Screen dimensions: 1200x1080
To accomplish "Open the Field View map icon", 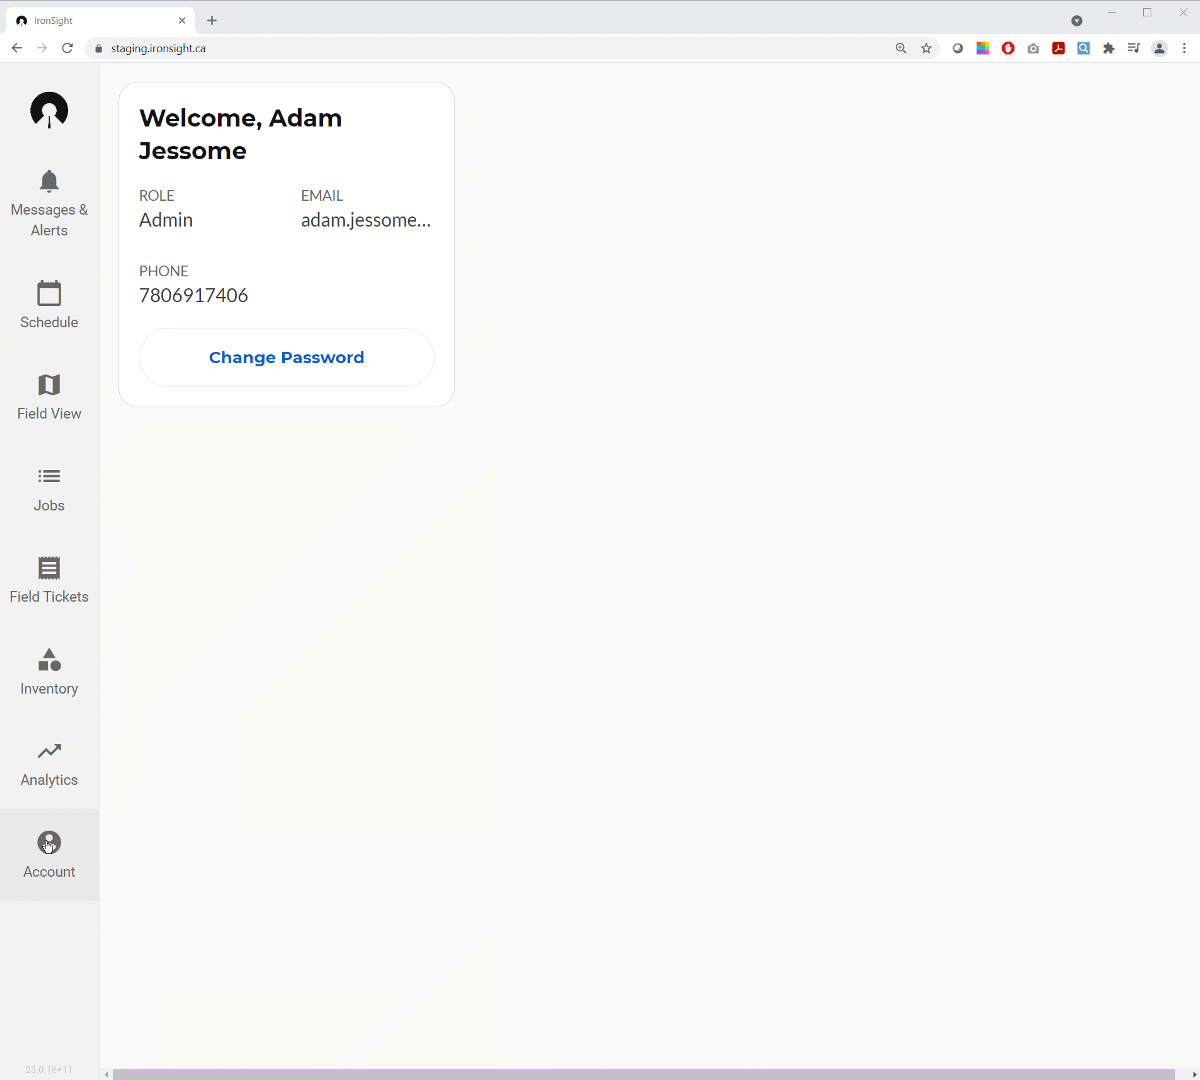I will pyautogui.click(x=49, y=385).
